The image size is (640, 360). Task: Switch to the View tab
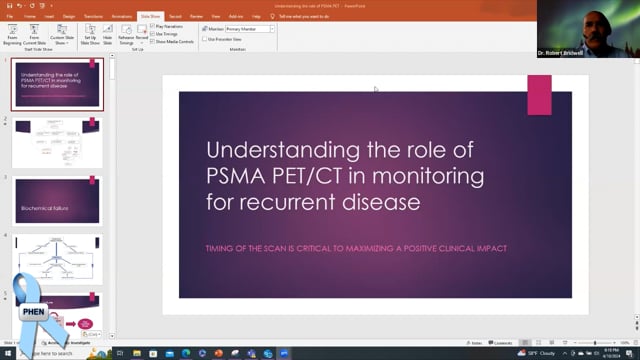point(216,16)
